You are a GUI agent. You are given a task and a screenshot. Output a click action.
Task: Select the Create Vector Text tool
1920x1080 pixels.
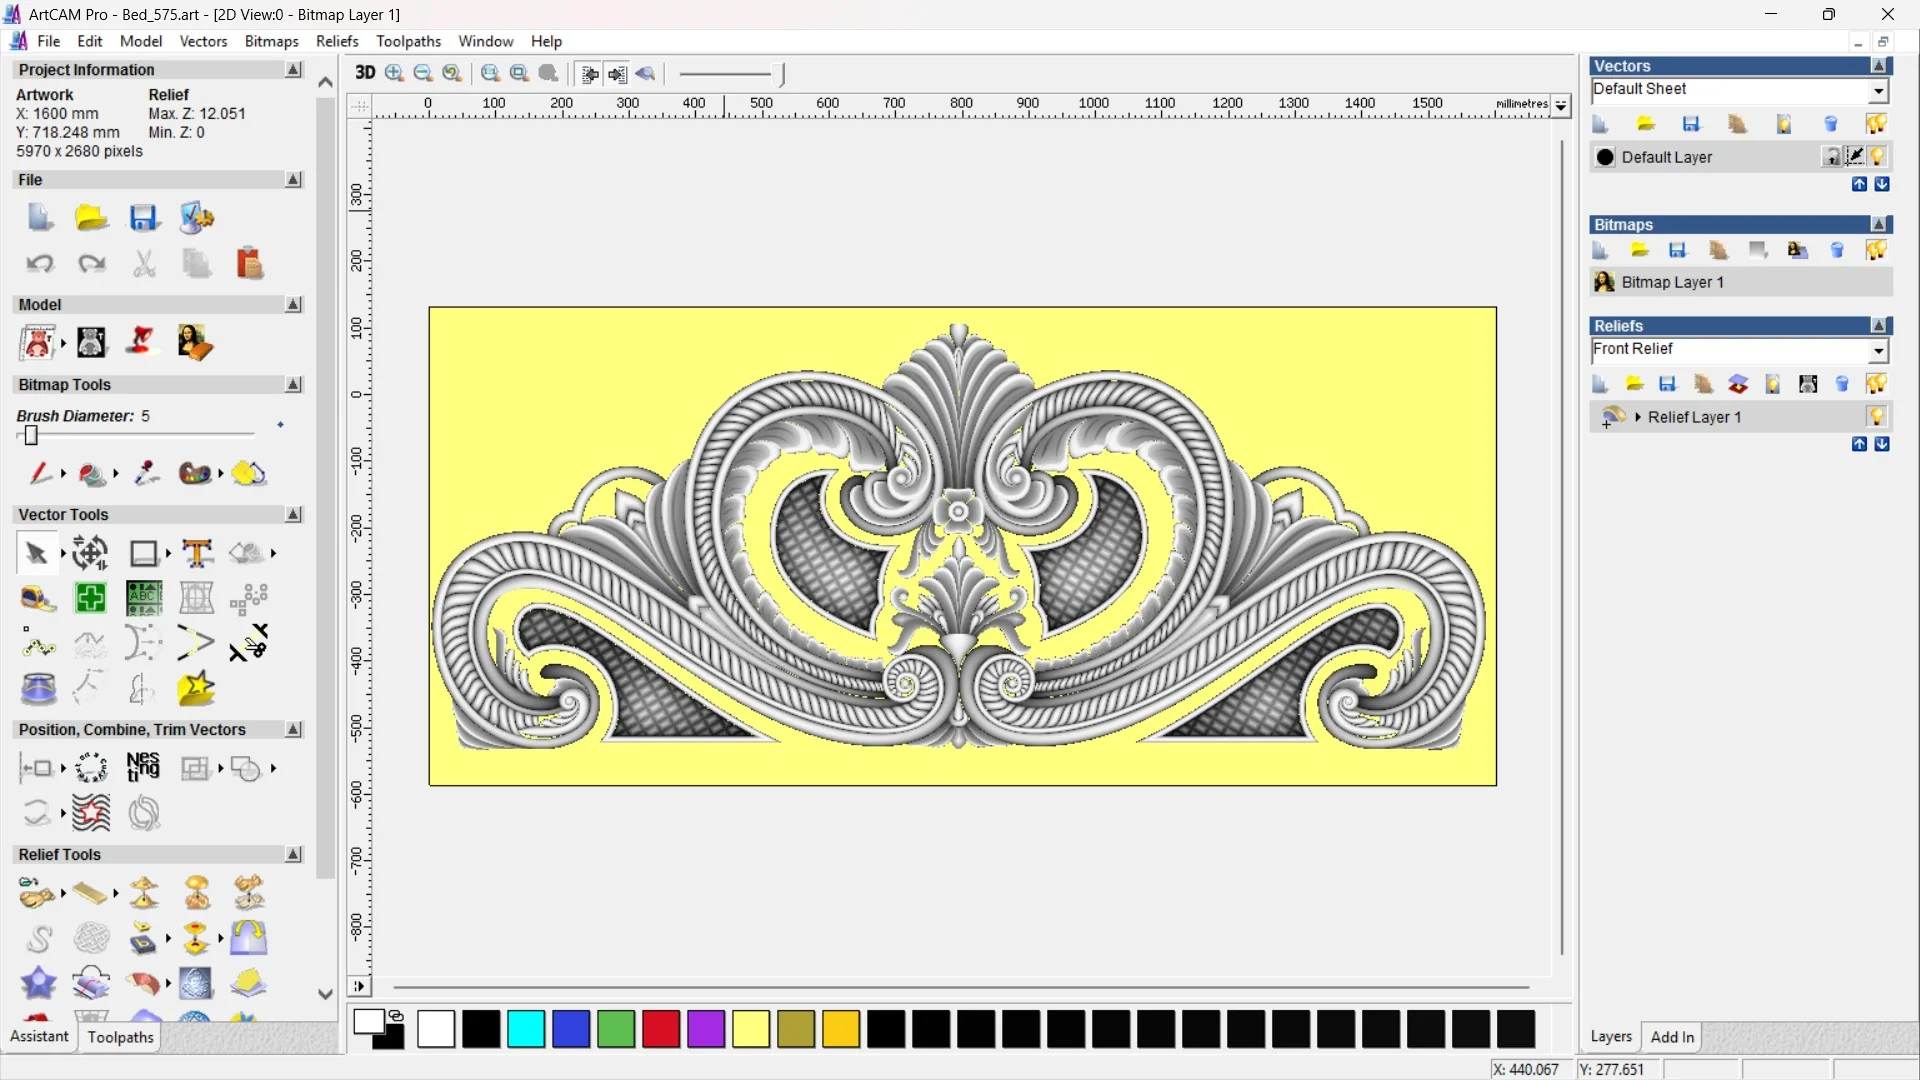[197, 553]
